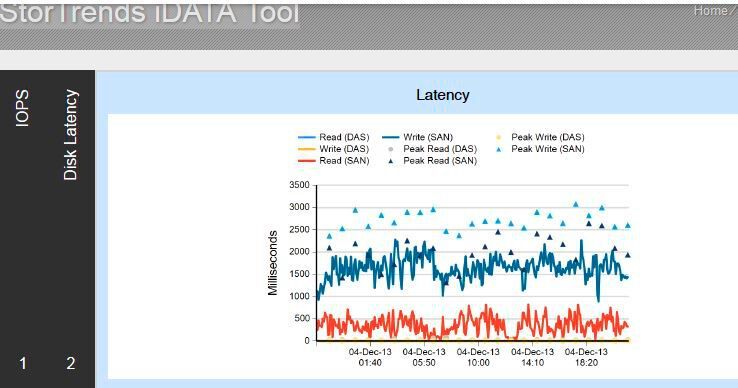Click number 2 under Disk Latency
738x388 pixels.
[x=71, y=363]
